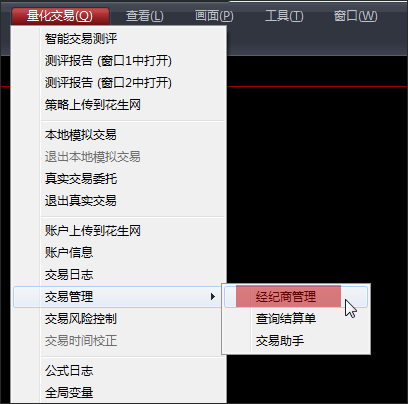Select 智能交易测评 menu entry
Image resolution: width=408 pixels, height=404 pixels.
119,39
